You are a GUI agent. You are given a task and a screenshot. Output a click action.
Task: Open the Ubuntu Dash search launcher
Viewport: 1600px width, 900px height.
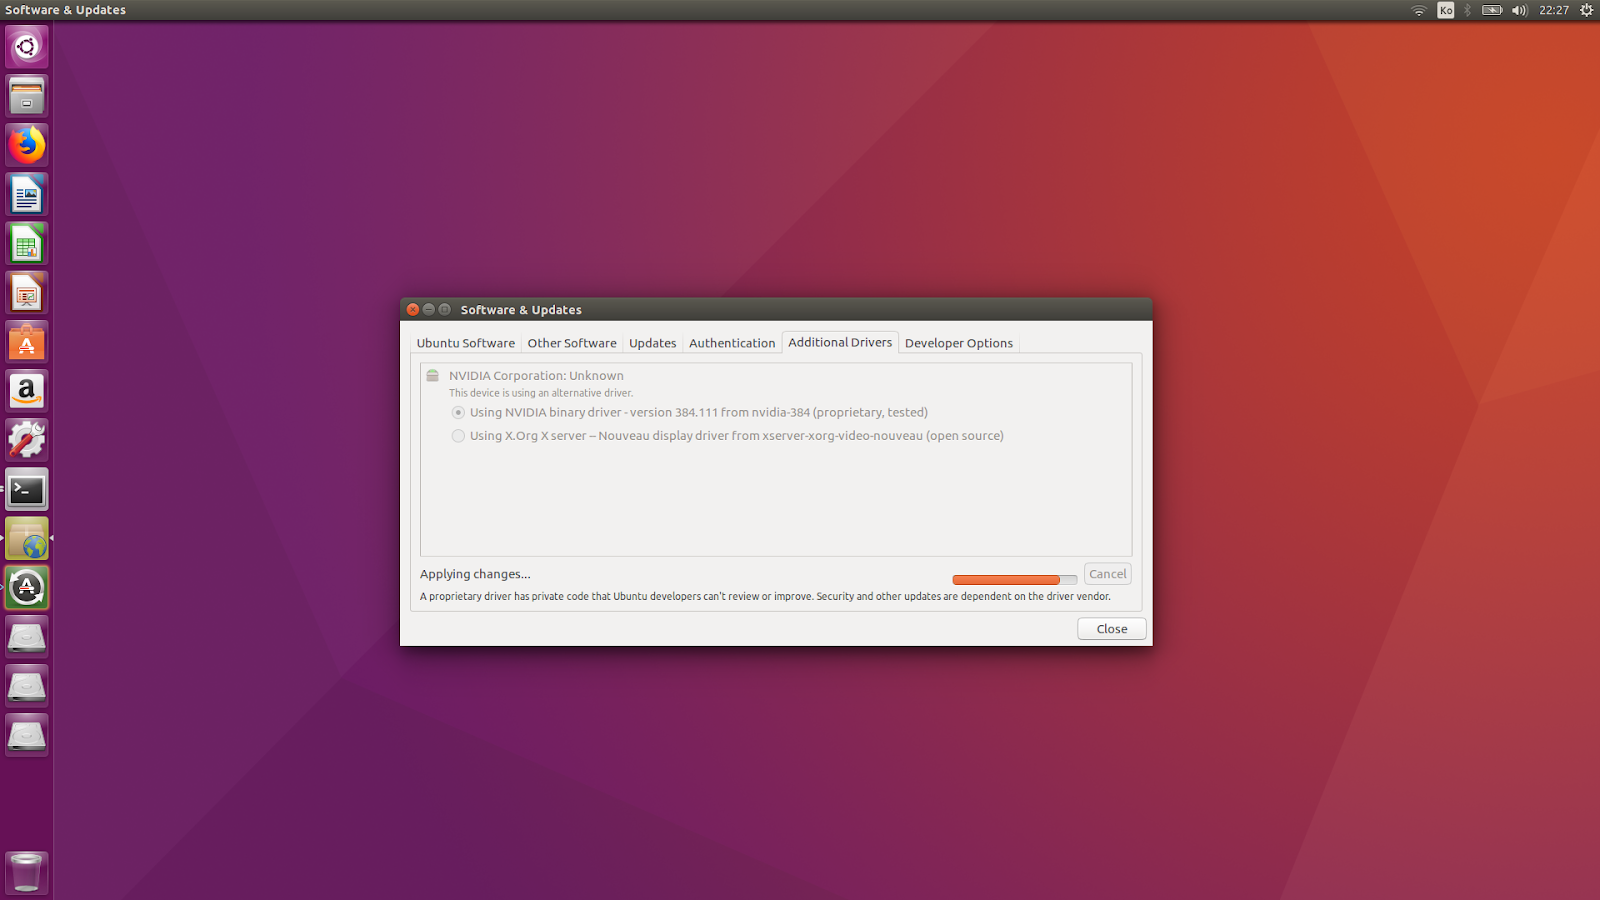click(27, 47)
